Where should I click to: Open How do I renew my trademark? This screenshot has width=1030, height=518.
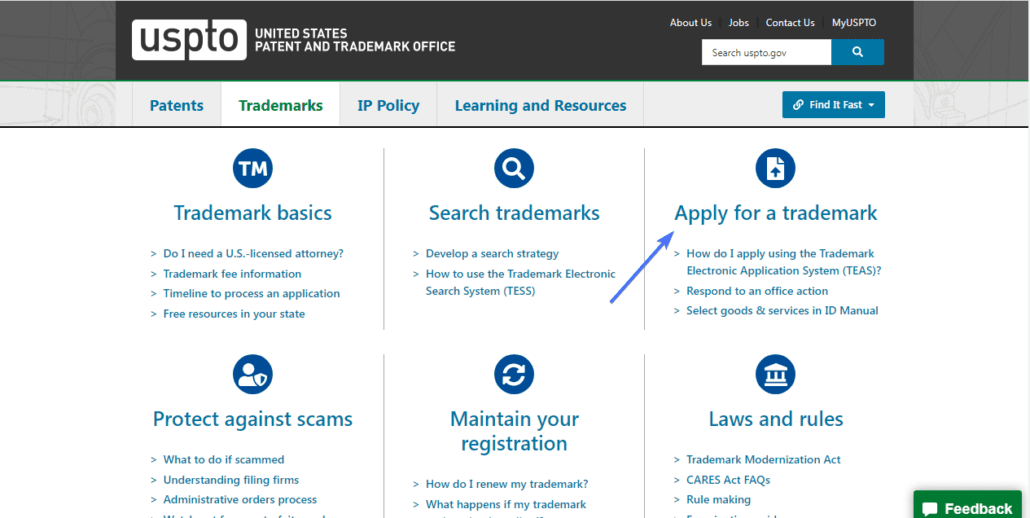pos(507,485)
